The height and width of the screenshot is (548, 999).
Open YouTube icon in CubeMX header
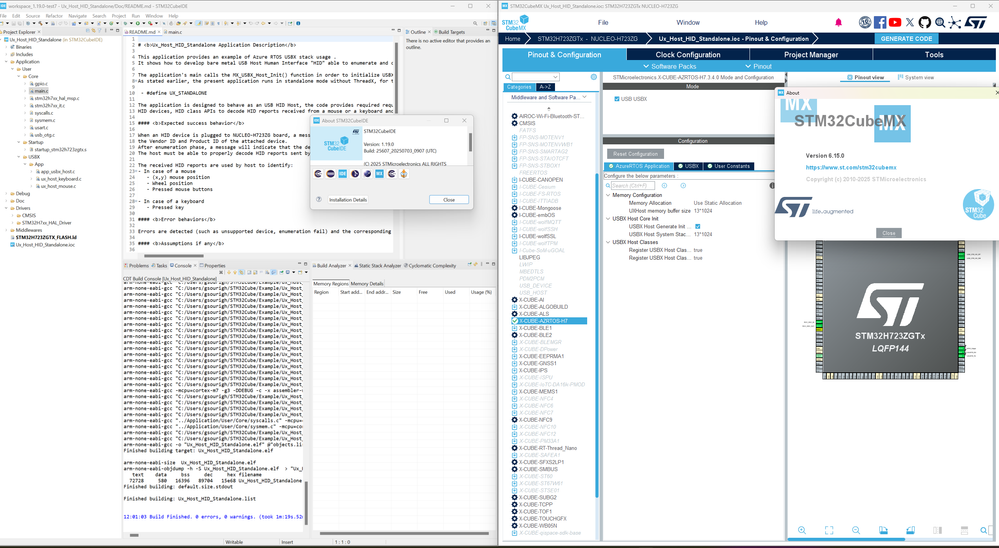pos(895,22)
